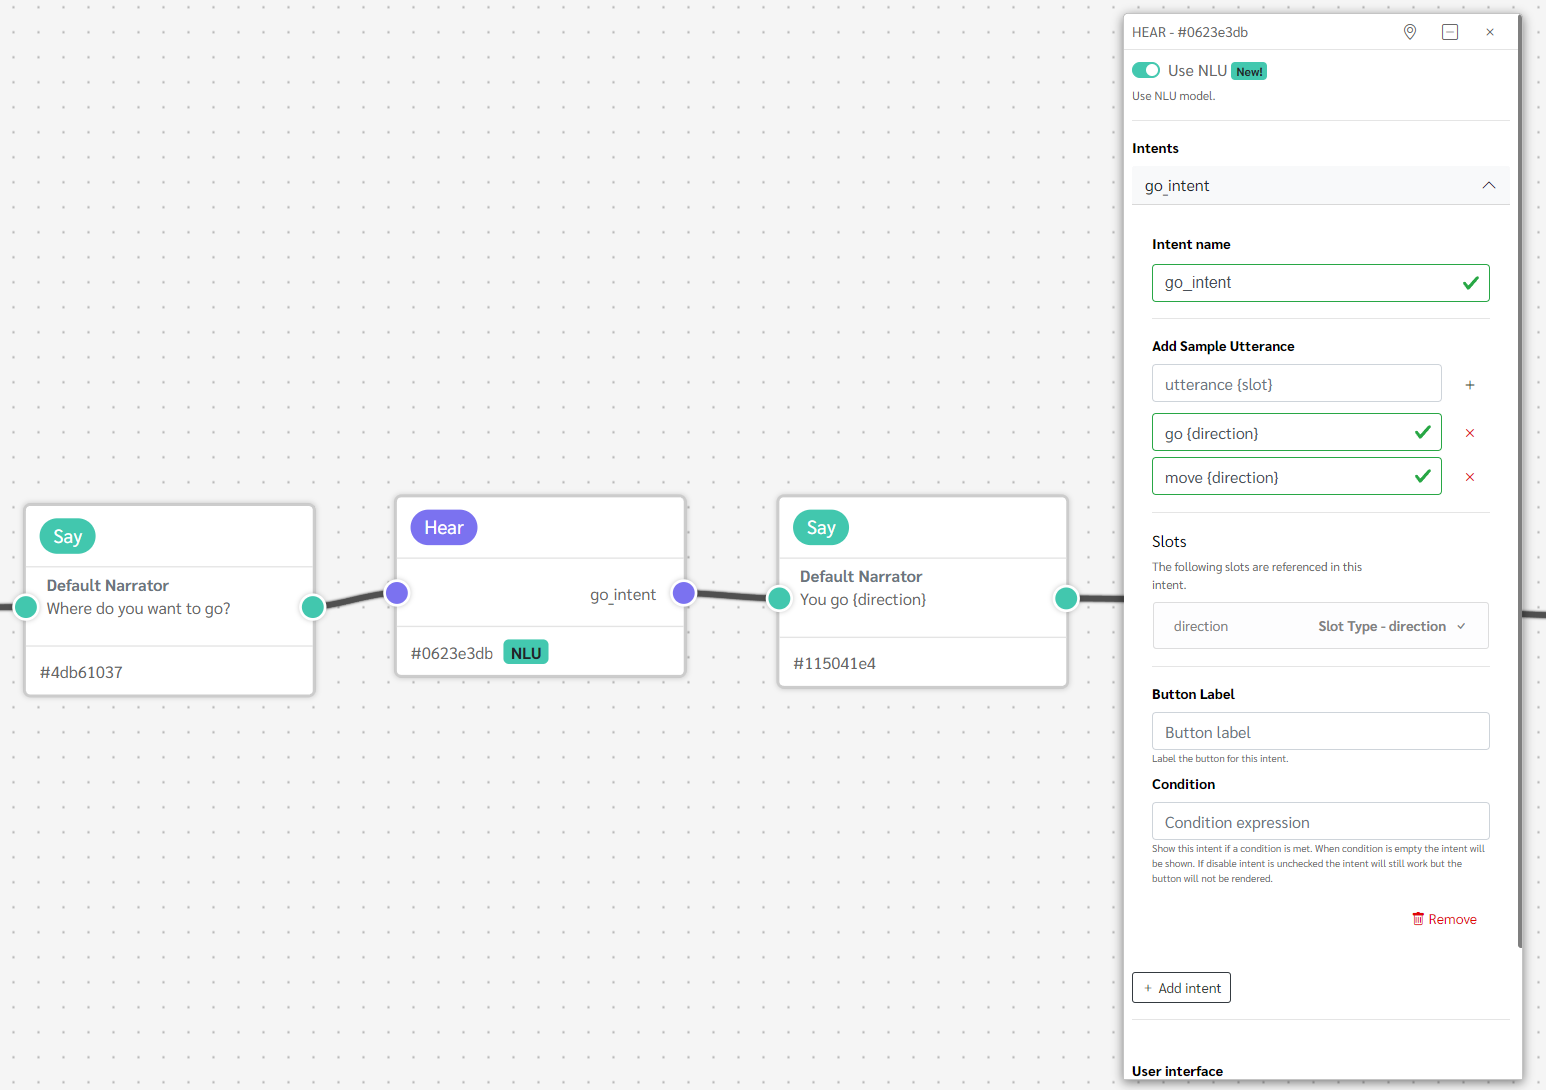Select the Say badge of node #4db61037
This screenshot has height=1090, width=1546.
coord(68,536)
